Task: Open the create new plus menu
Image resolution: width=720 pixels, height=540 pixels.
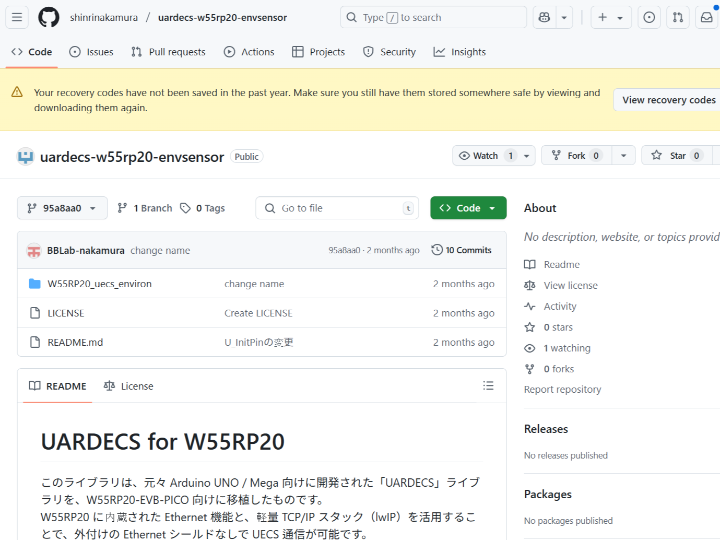Action: [611, 17]
